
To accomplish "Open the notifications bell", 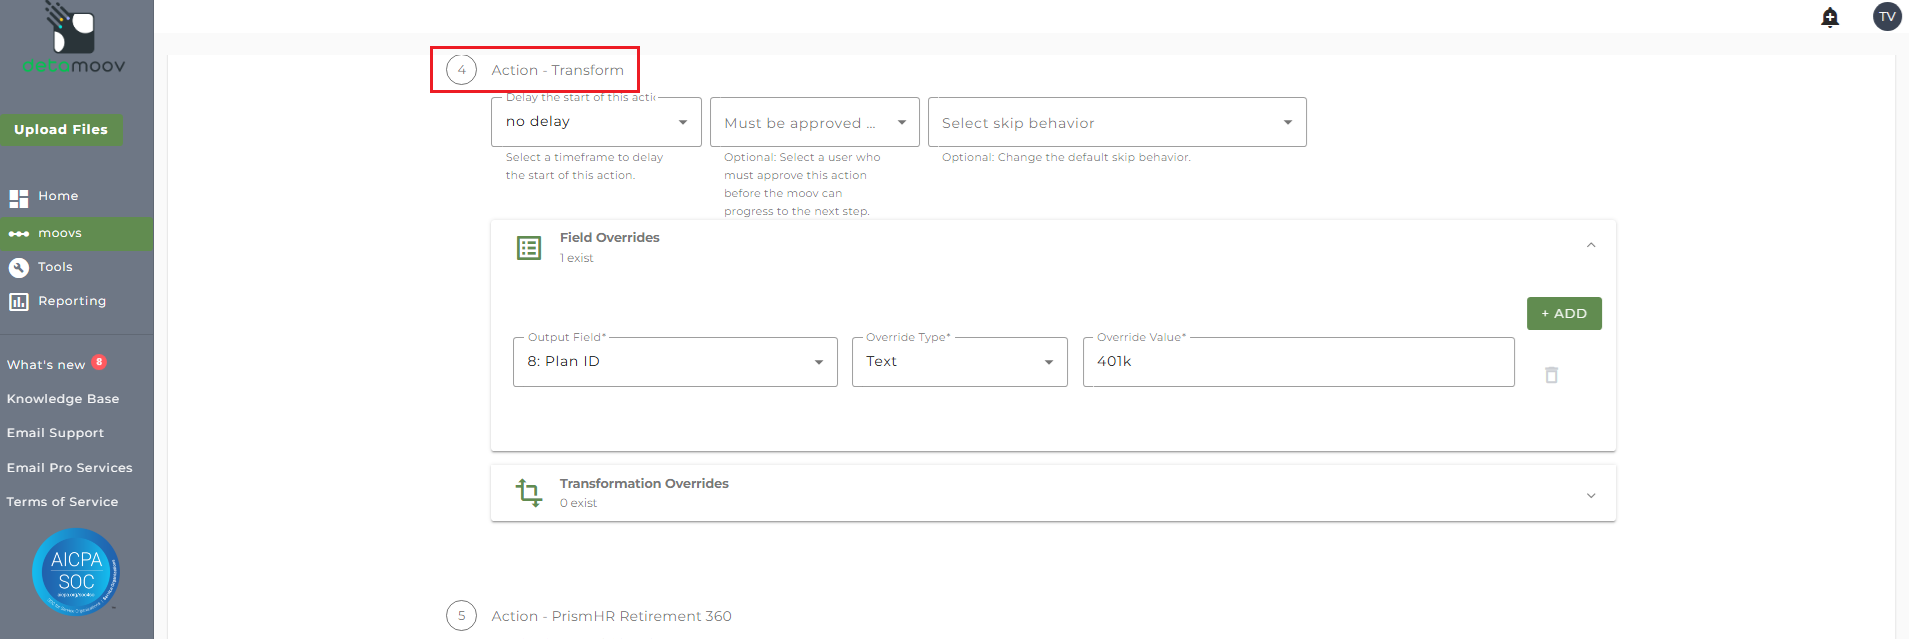I will 1830,17.
